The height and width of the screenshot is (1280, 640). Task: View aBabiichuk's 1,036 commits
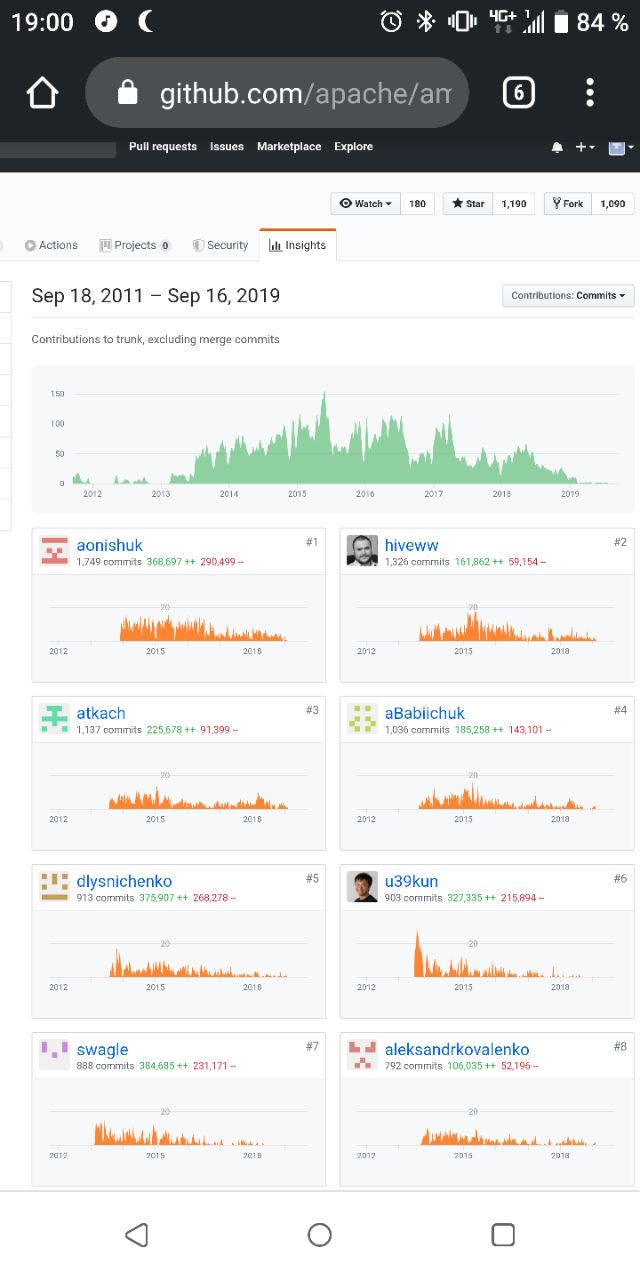tap(417, 730)
